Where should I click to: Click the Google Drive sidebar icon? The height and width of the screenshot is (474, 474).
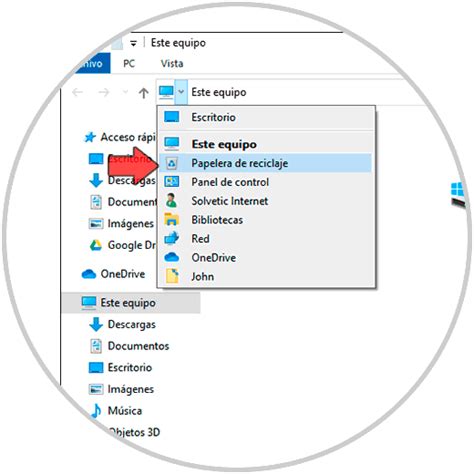click(x=96, y=245)
